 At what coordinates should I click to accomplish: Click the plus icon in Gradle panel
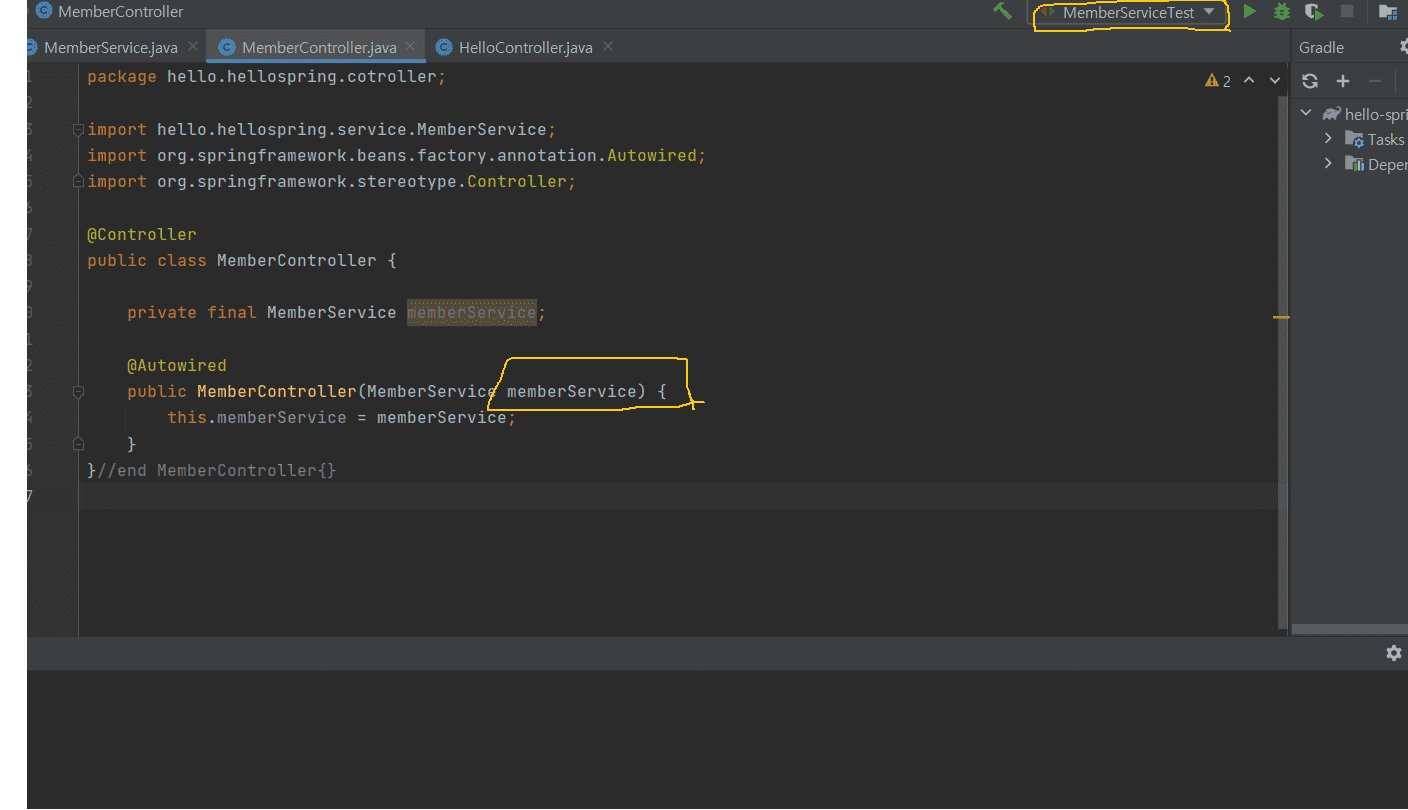(x=1343, y=81)
